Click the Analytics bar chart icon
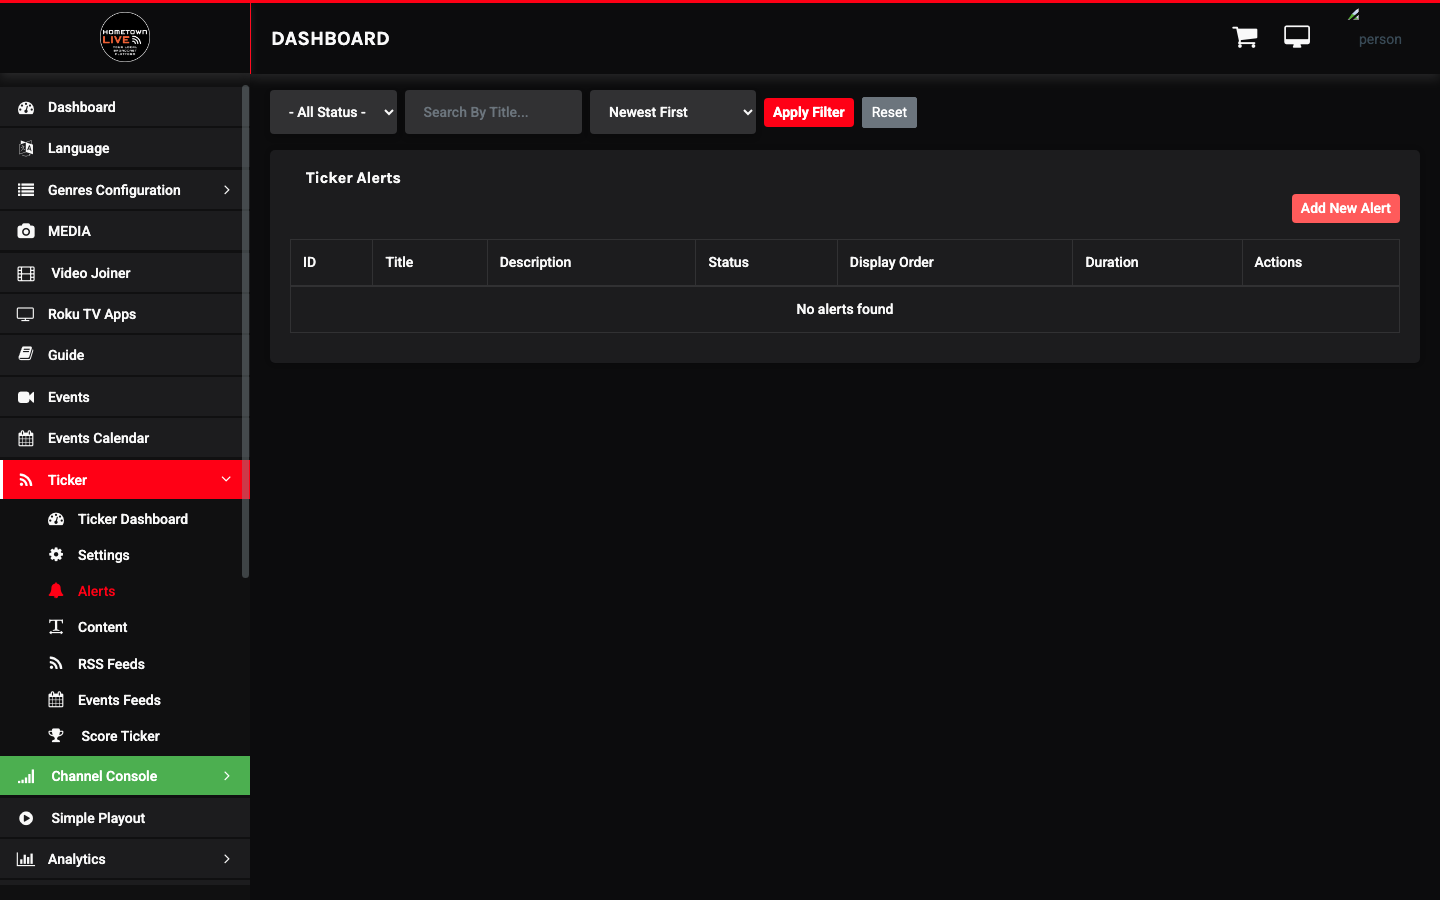The width and height of the screenshot is (1440, 900). [26, 859]
